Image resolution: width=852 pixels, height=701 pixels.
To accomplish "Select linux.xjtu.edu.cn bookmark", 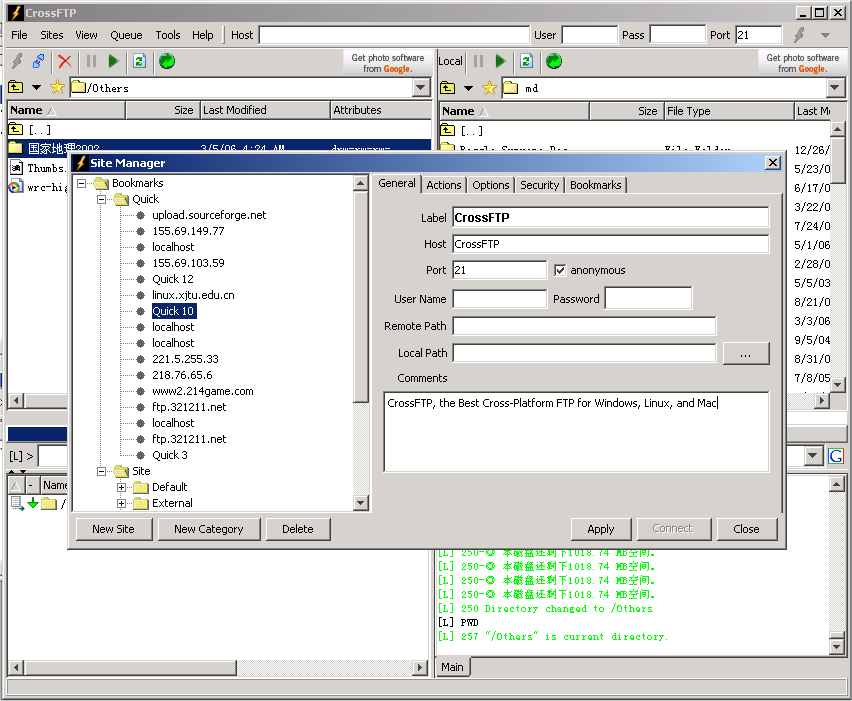I will pyautogui.click(x=193, y=295).
